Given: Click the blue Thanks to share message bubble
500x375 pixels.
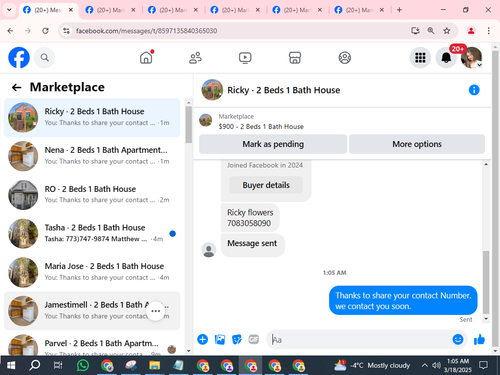Looking at the screenshot, I should (x=403, y=300).
